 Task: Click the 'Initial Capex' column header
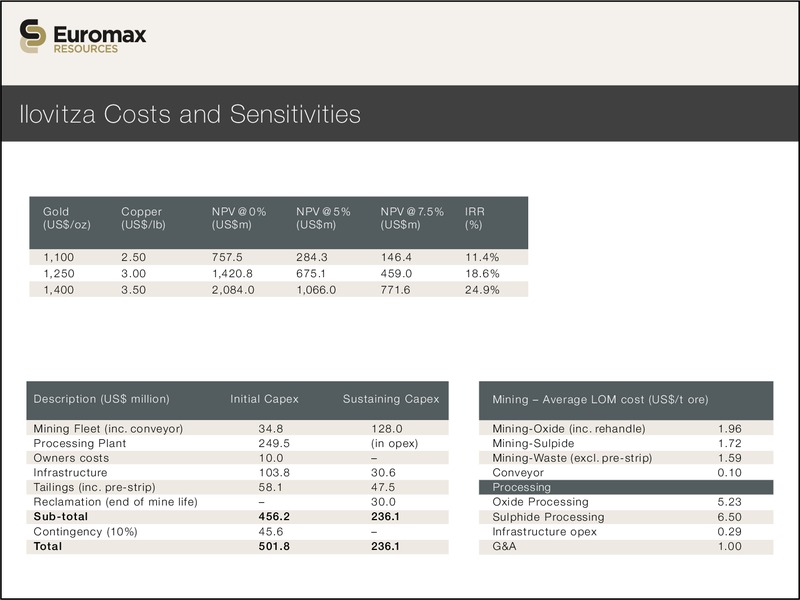pos(264,399)
